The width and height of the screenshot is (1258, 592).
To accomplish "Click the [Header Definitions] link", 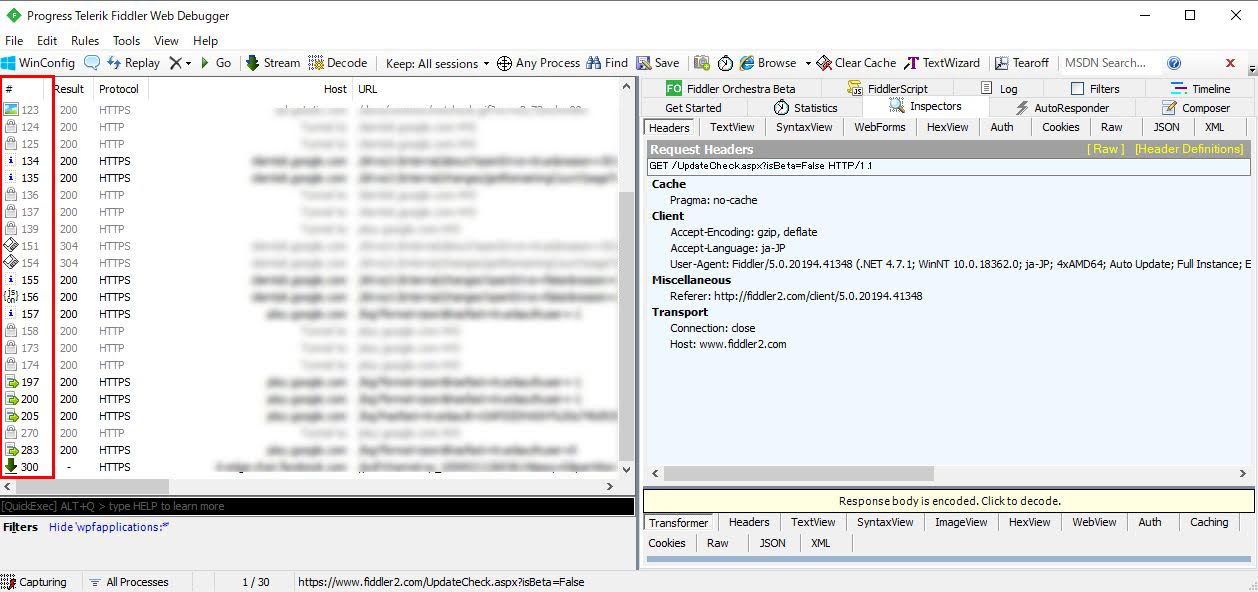I will (x=1189, y=149).
